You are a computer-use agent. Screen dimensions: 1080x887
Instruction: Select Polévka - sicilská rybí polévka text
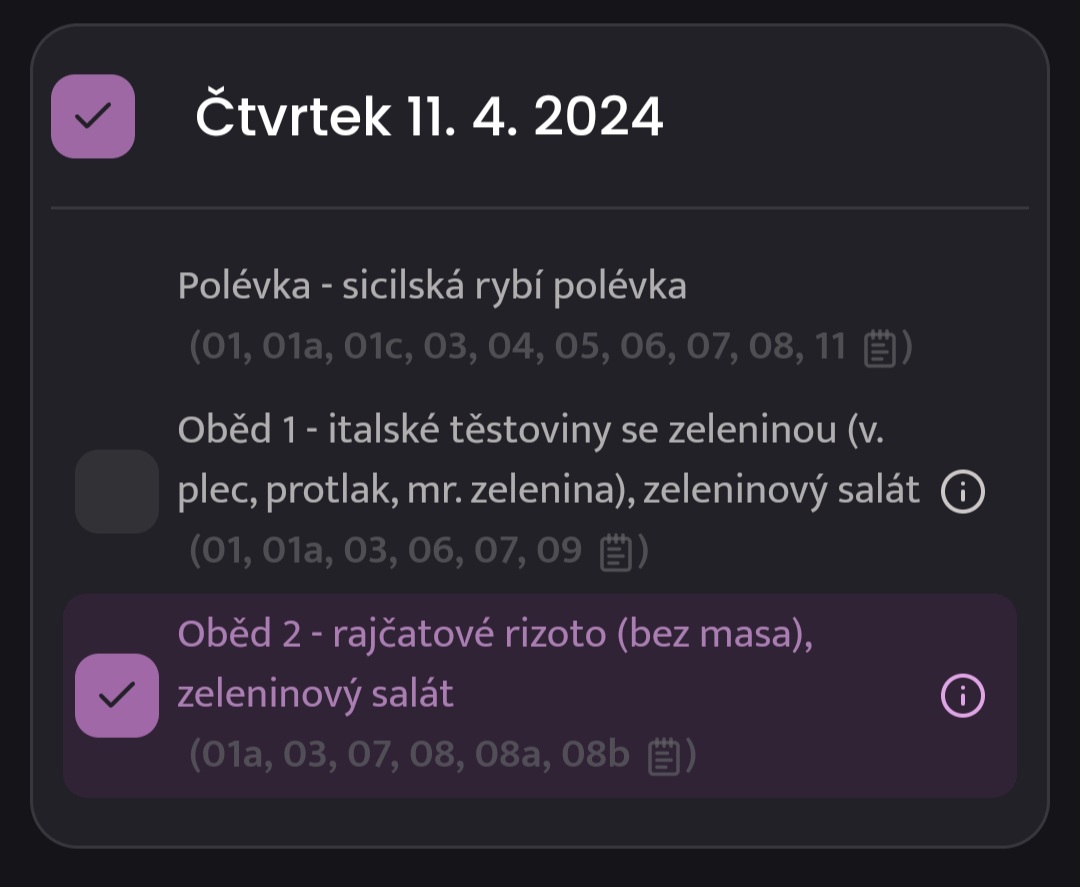[x=432, y=286]
